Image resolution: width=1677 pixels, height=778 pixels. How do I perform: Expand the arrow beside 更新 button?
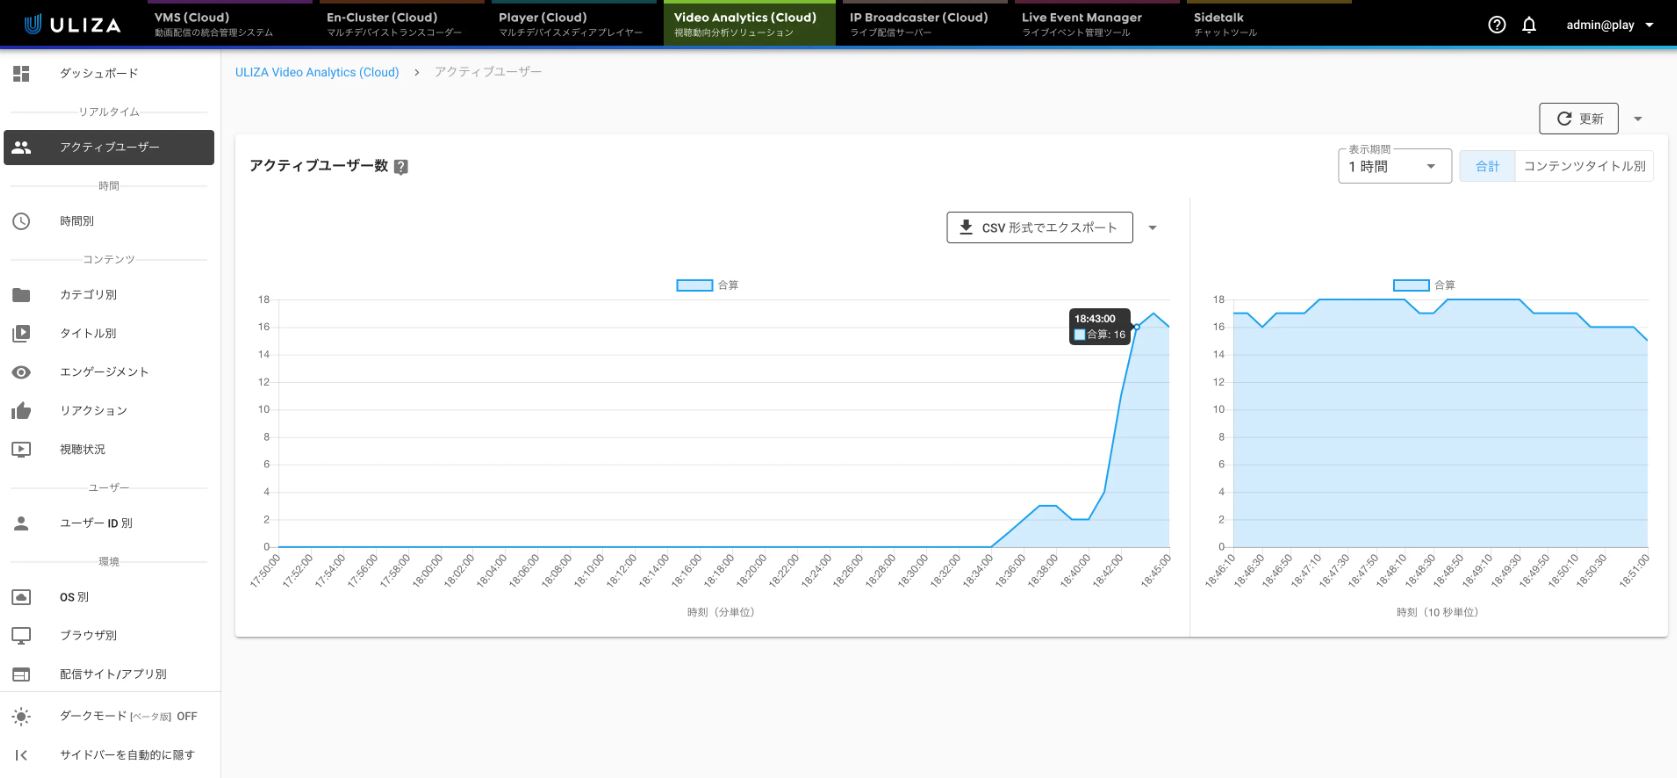1638,119
